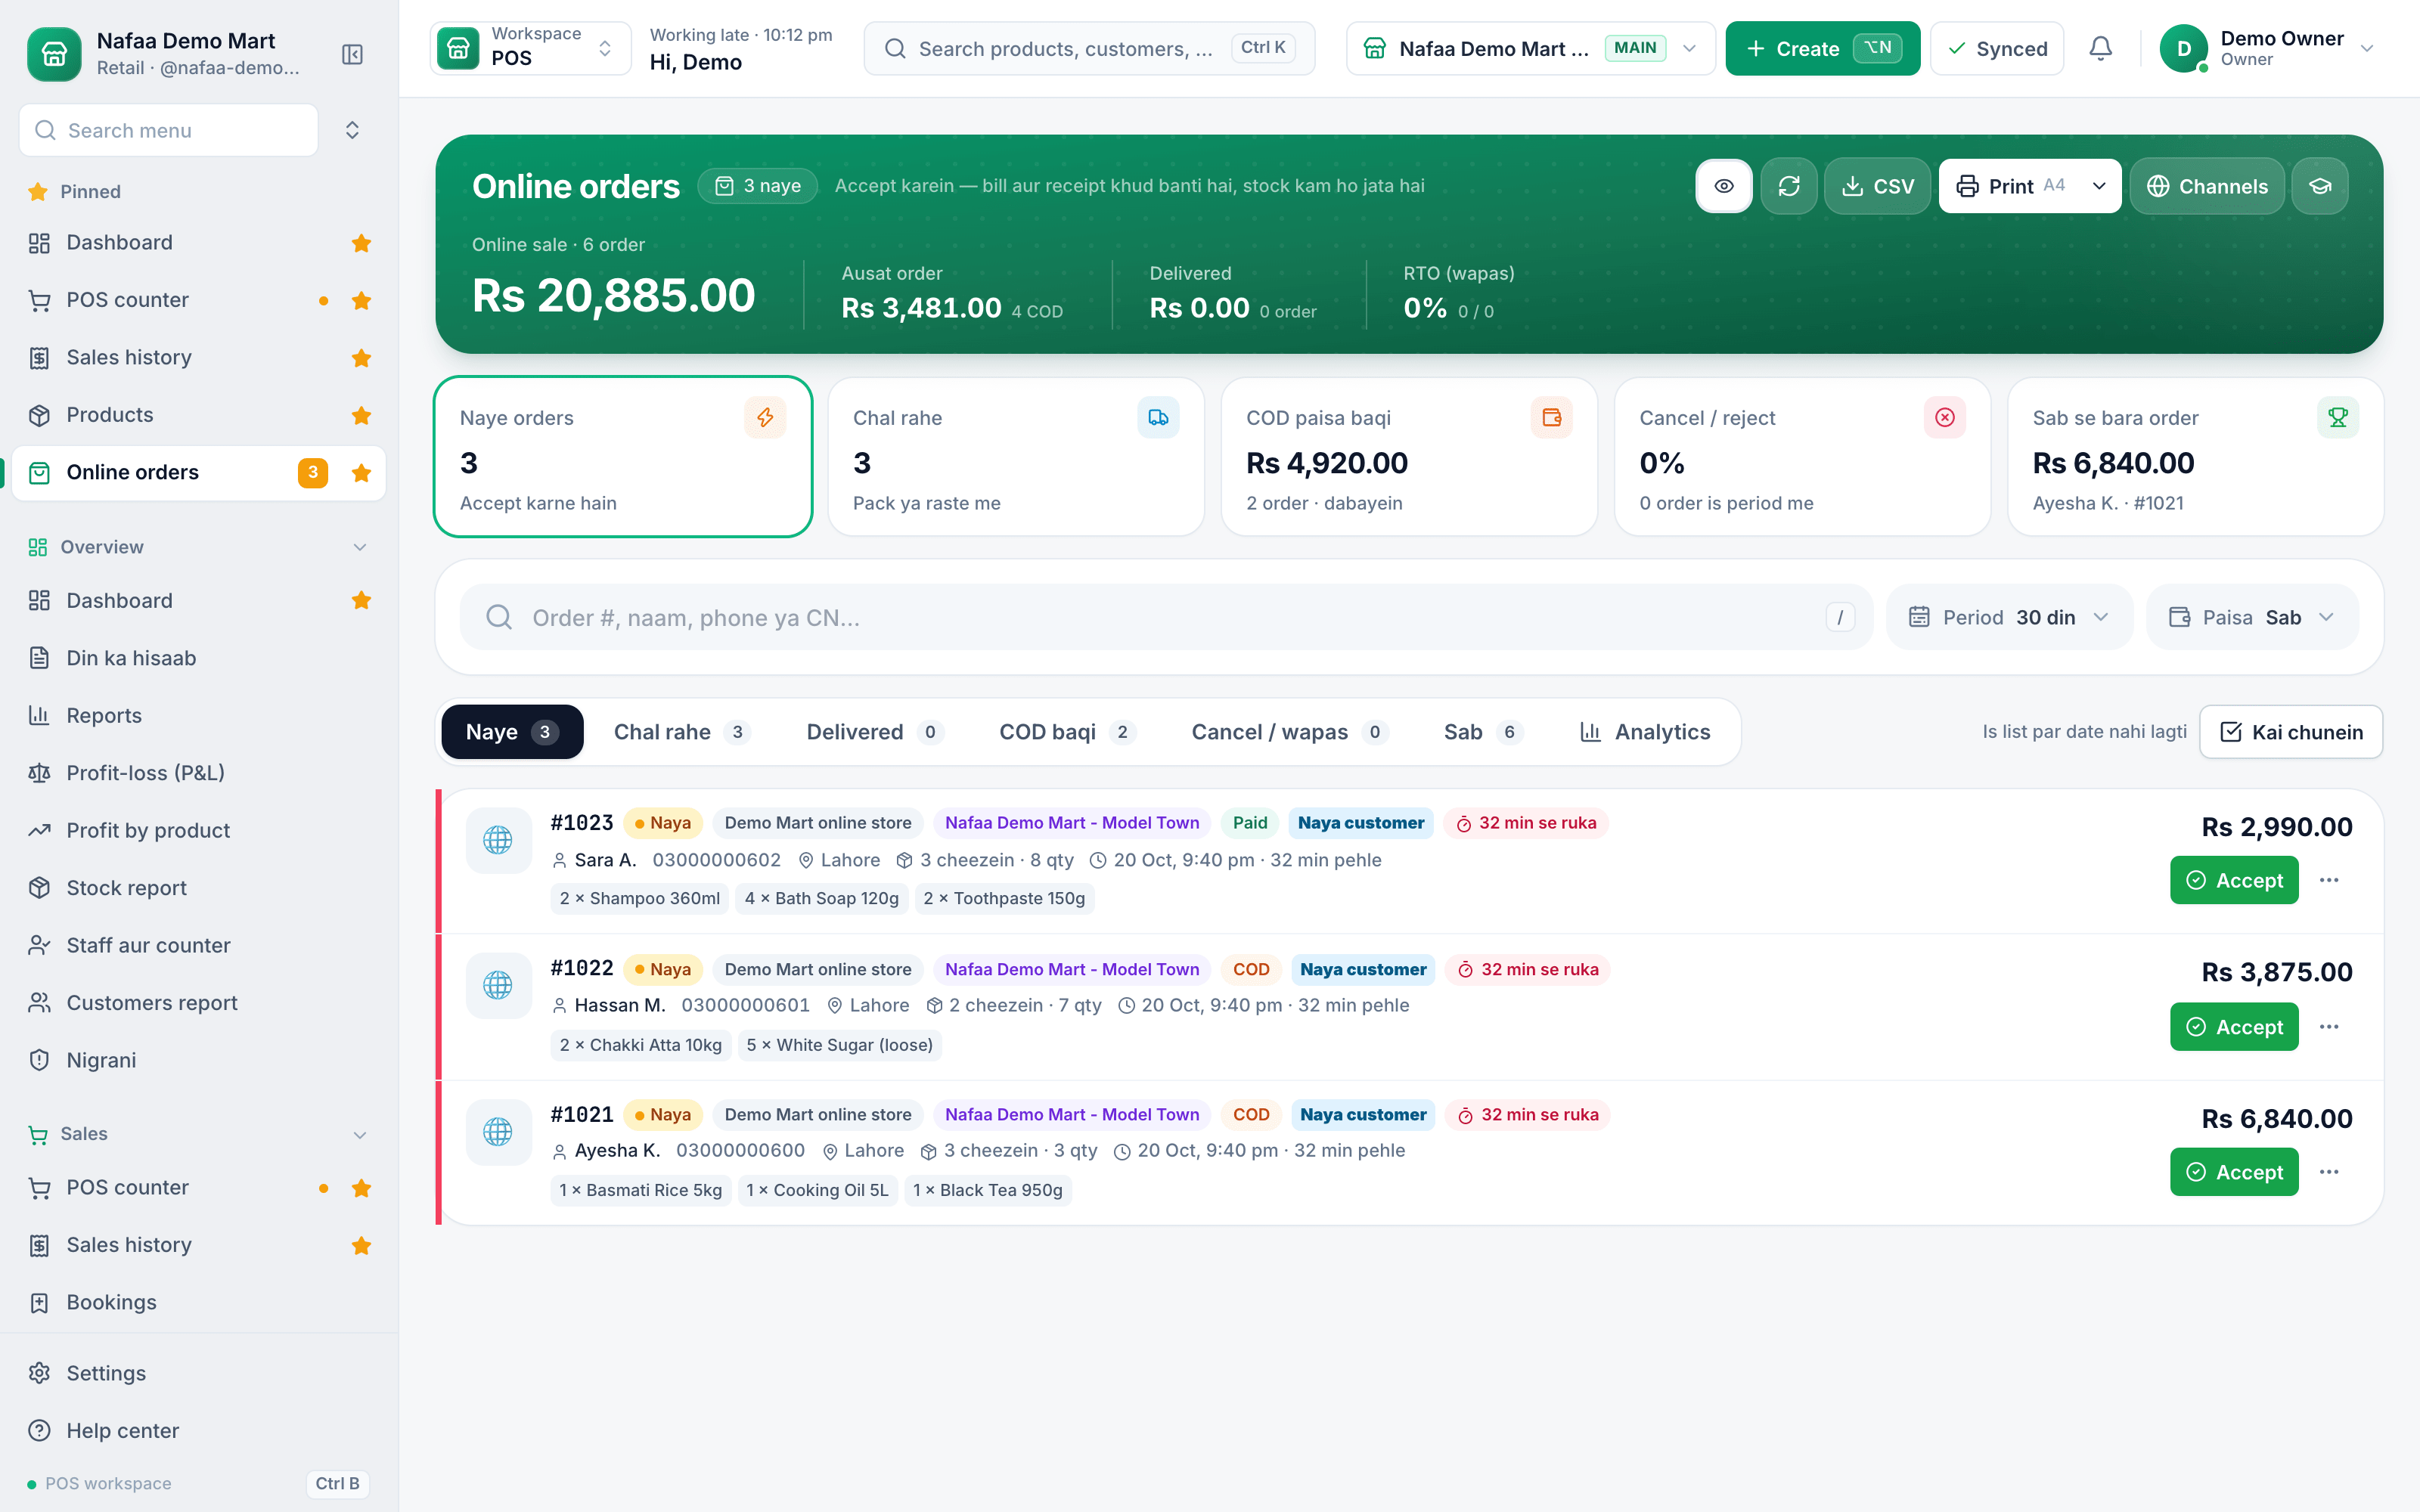Open more options for order #1021
This screenshot has width=2420, height=1512.
pos(2329,1172)
